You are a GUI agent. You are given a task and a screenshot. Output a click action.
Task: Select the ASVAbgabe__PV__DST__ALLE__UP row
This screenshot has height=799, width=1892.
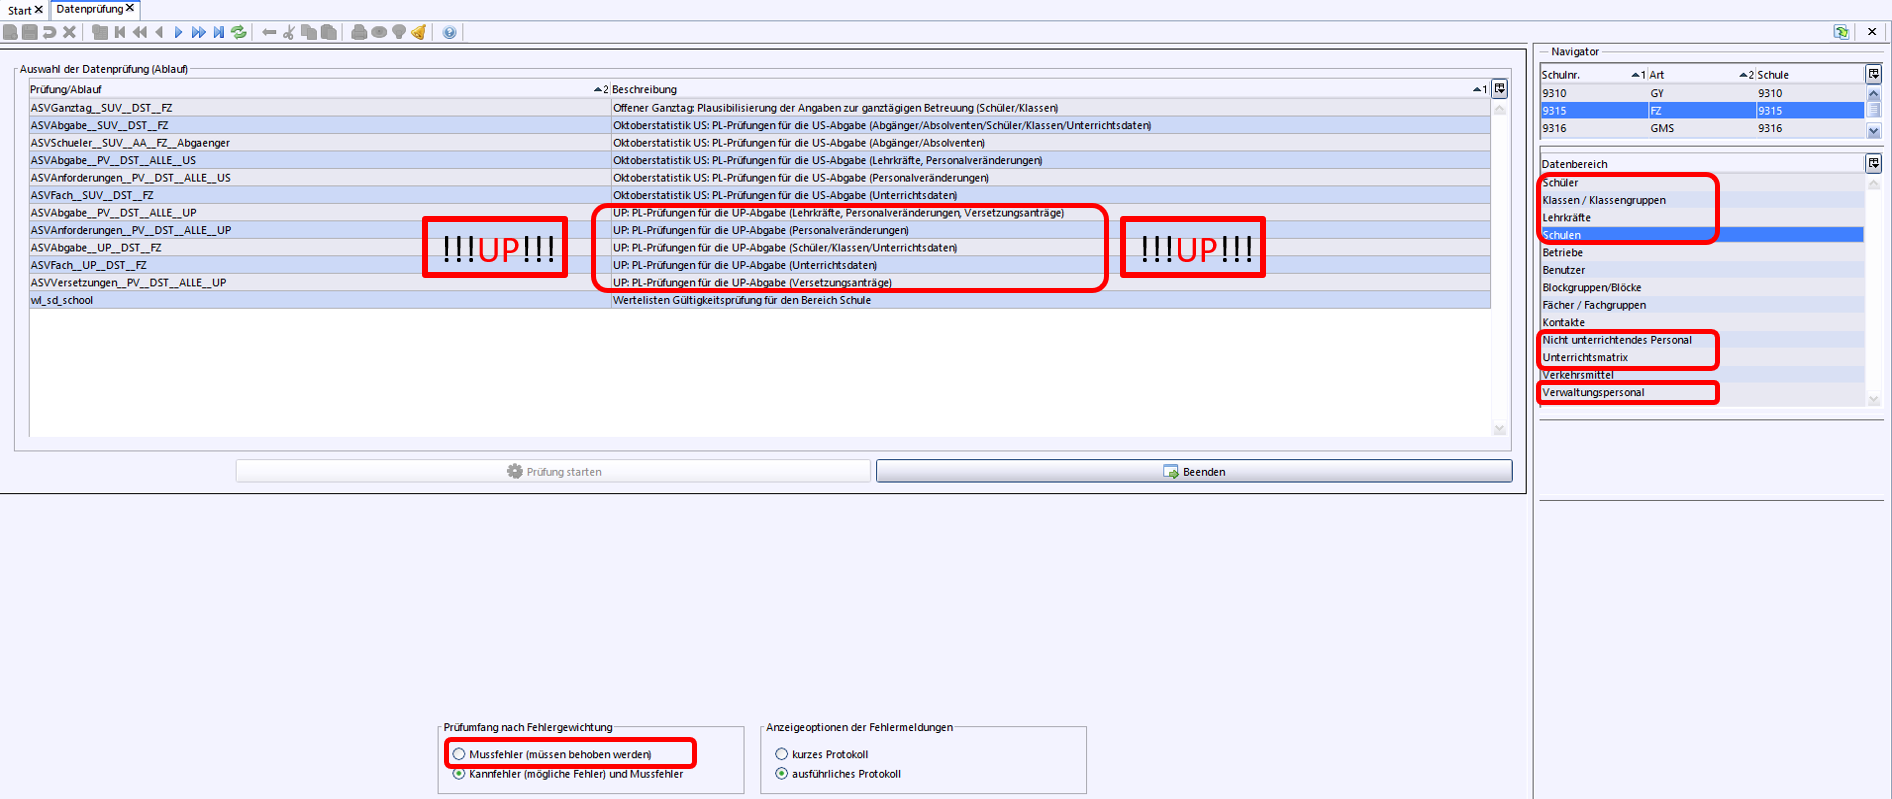(760, 212)
